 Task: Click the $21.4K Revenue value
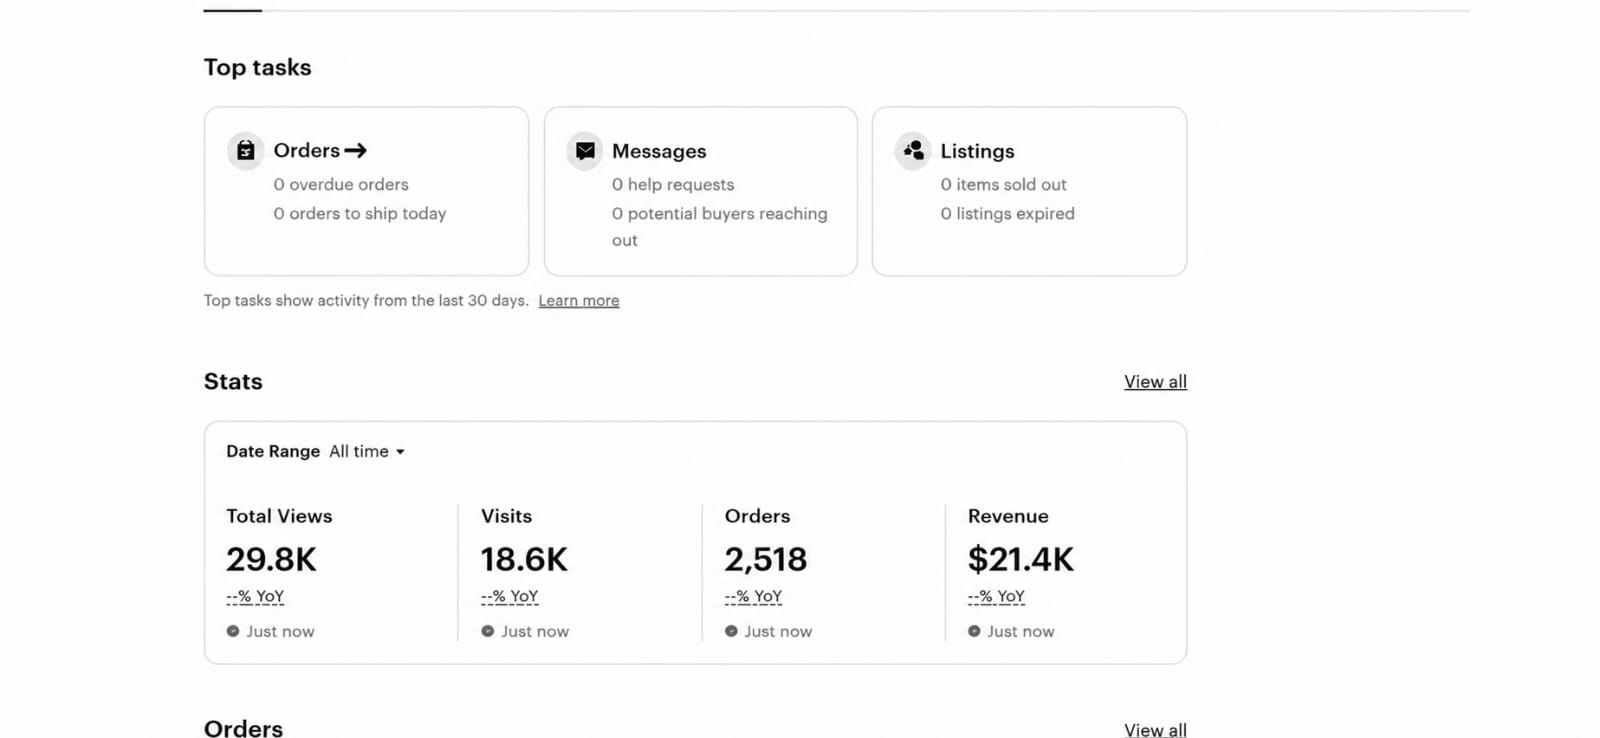click(x=1021, y=559)
